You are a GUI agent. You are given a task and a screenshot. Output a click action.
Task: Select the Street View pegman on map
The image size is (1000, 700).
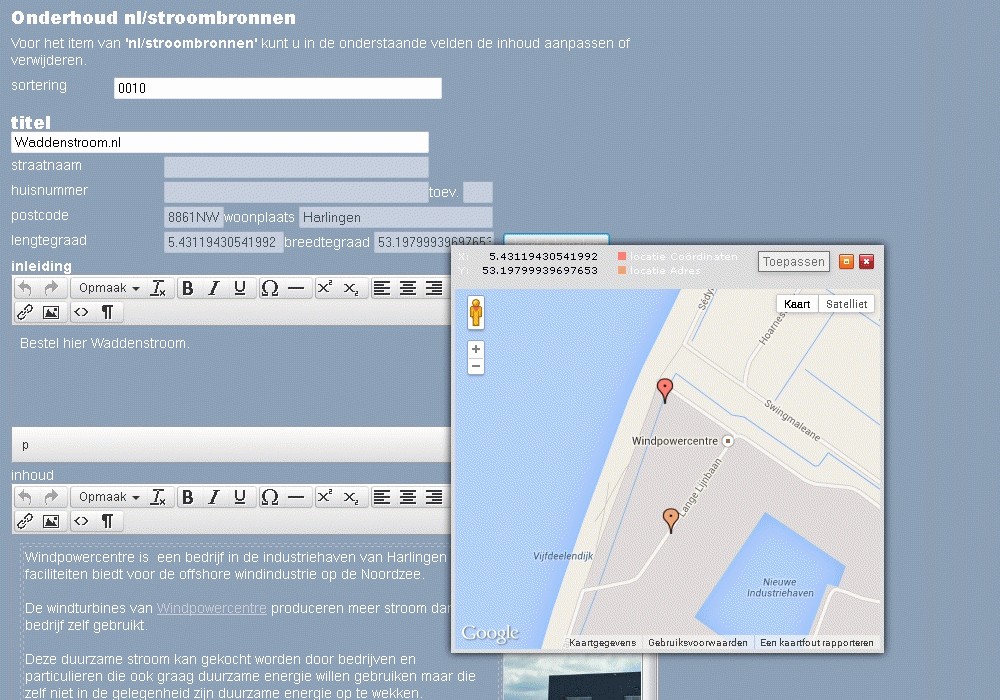tap(476, 313)
